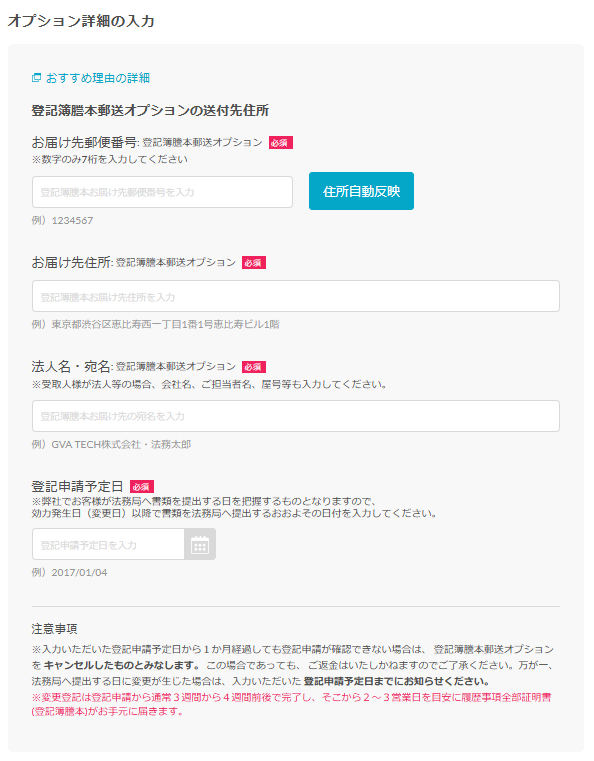
Task: Focus the 登記申請予定日 date input
Action: [x=108, y=545]
